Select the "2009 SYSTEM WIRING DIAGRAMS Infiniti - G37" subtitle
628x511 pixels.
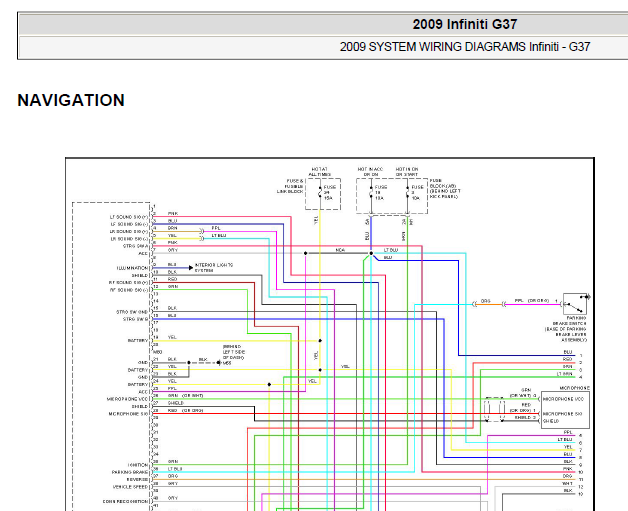465,47
